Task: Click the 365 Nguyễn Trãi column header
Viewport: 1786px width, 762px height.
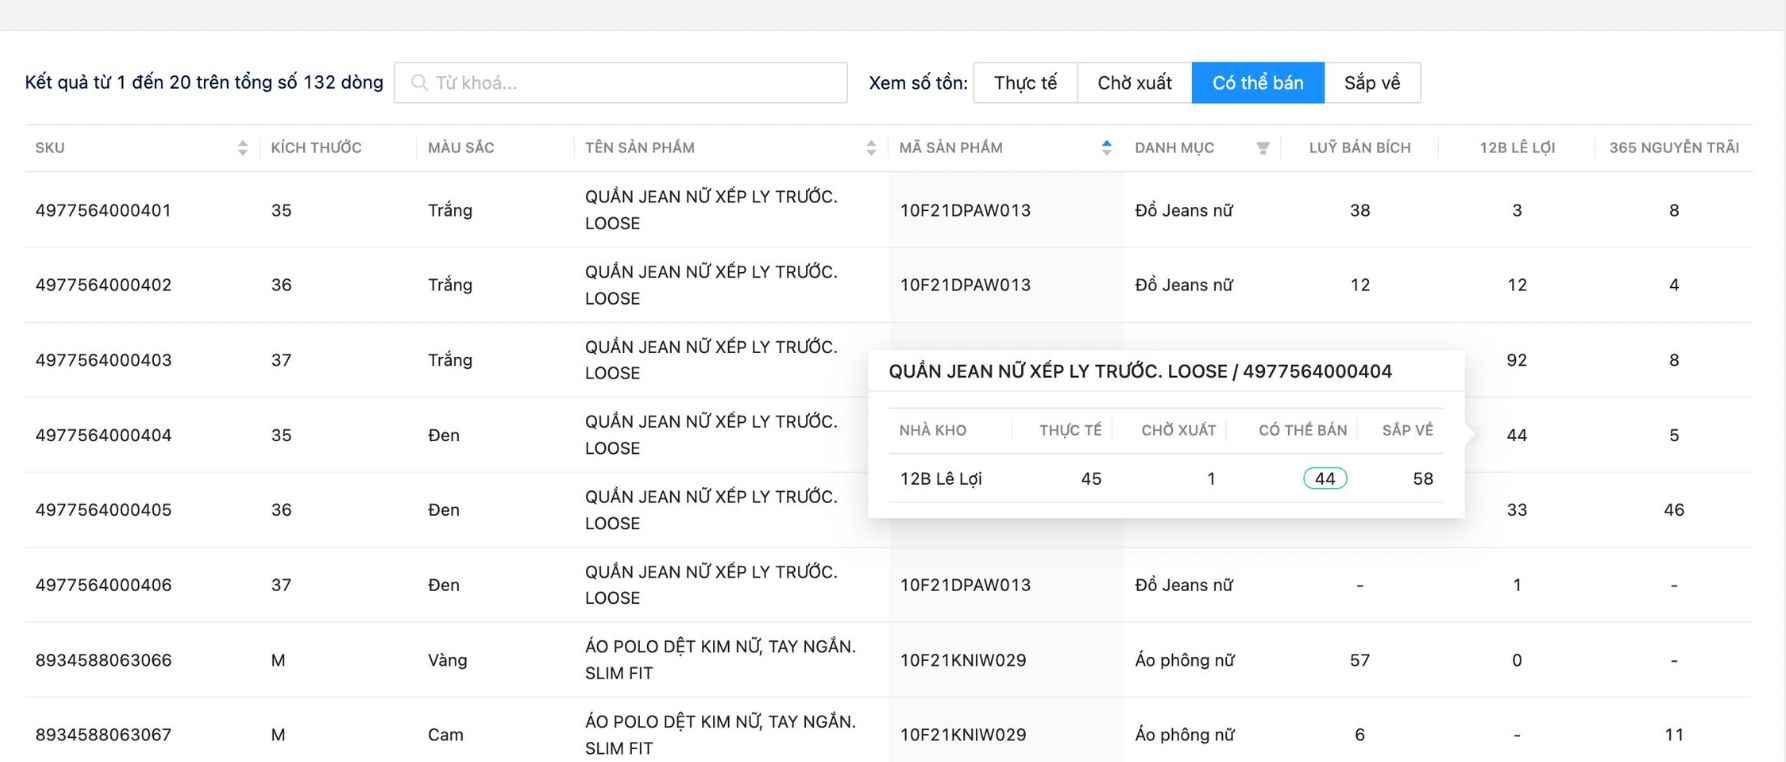Action: tap(1673, 148)
